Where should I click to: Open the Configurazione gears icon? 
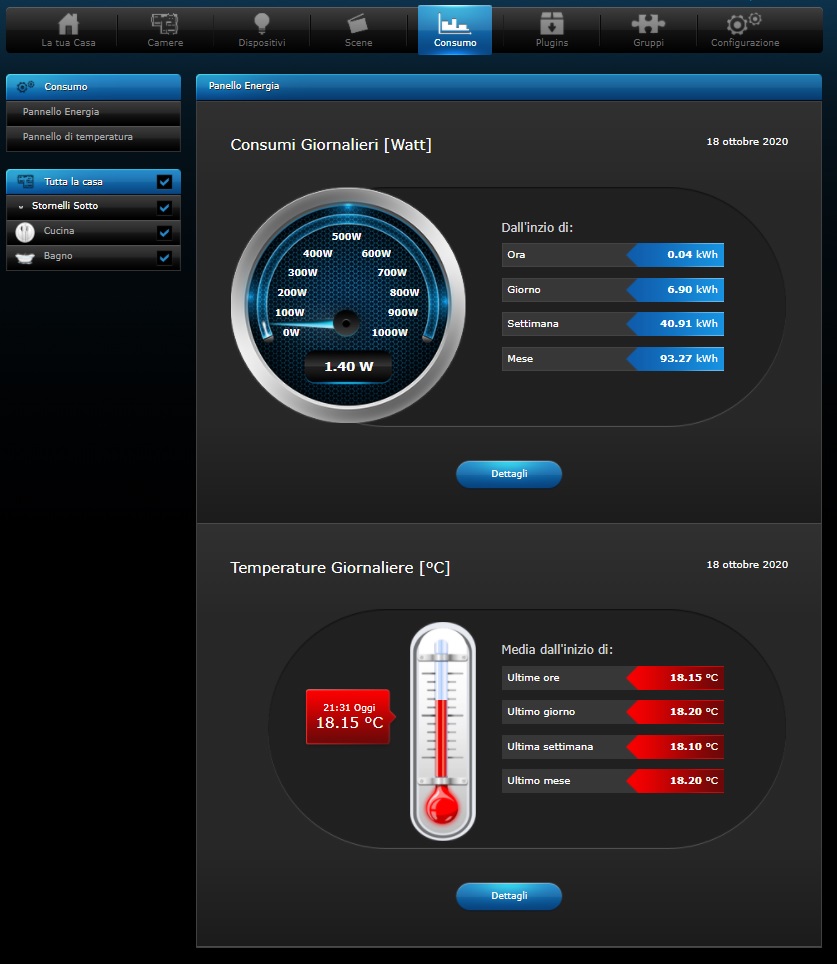[744, 23]
